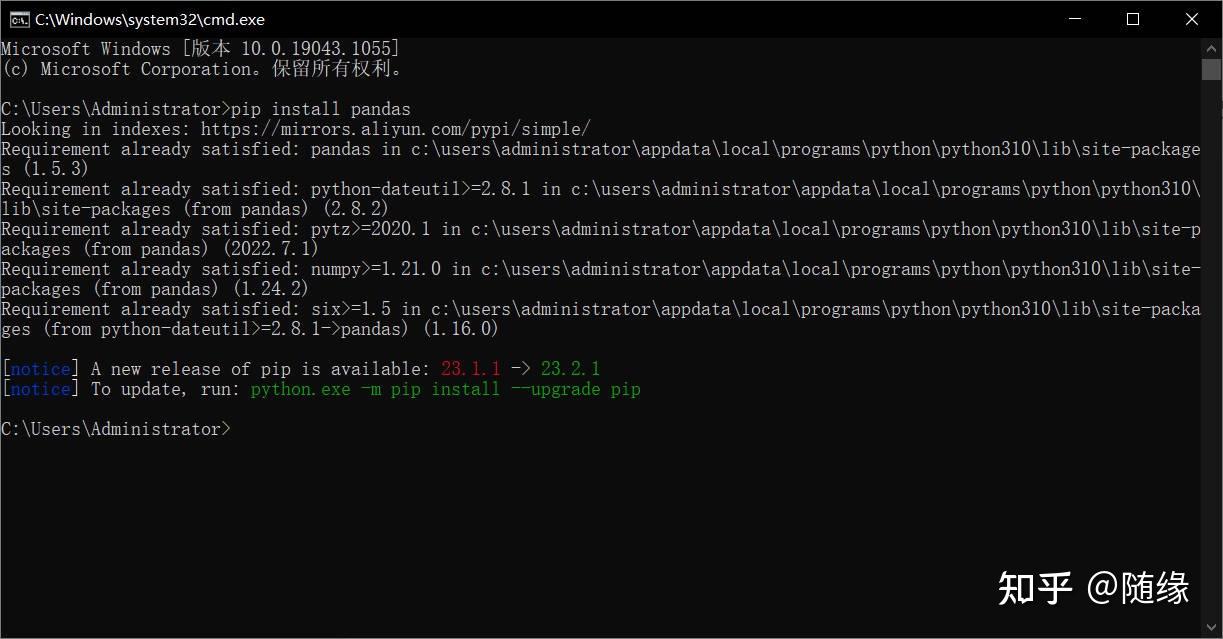Select the blue [notice] label about pip release
The width and height of the screenshot is (1223, 639).
(x=38, y=368)
